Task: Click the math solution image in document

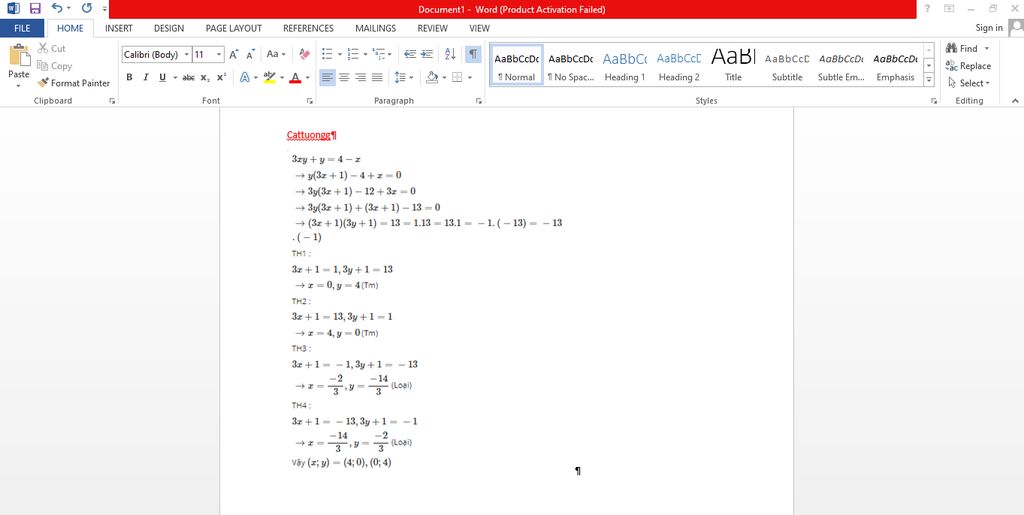Action: point(427,311)
